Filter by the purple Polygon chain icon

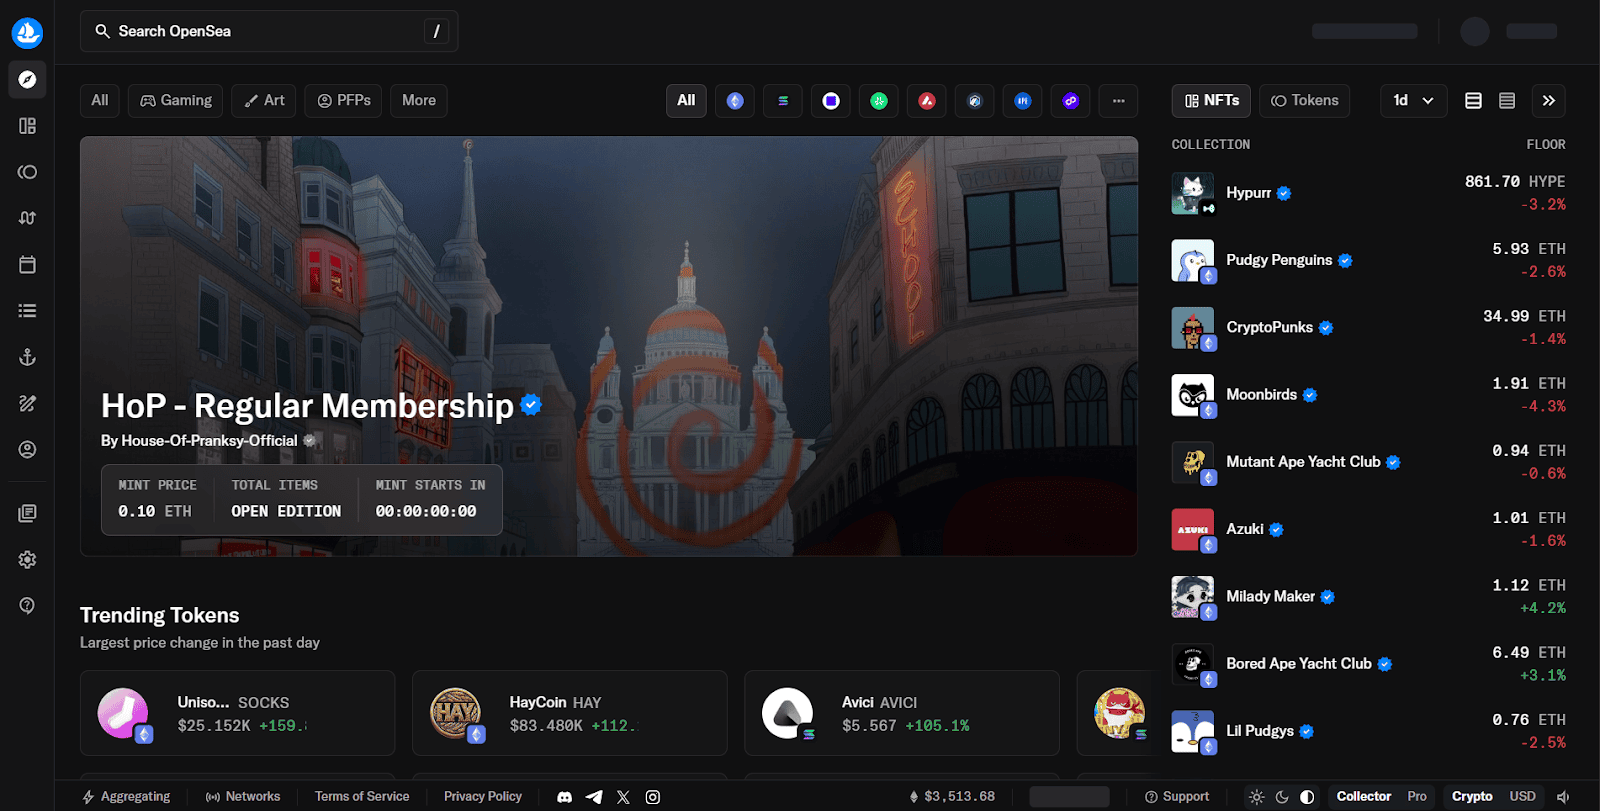(x=1071, y=101)
